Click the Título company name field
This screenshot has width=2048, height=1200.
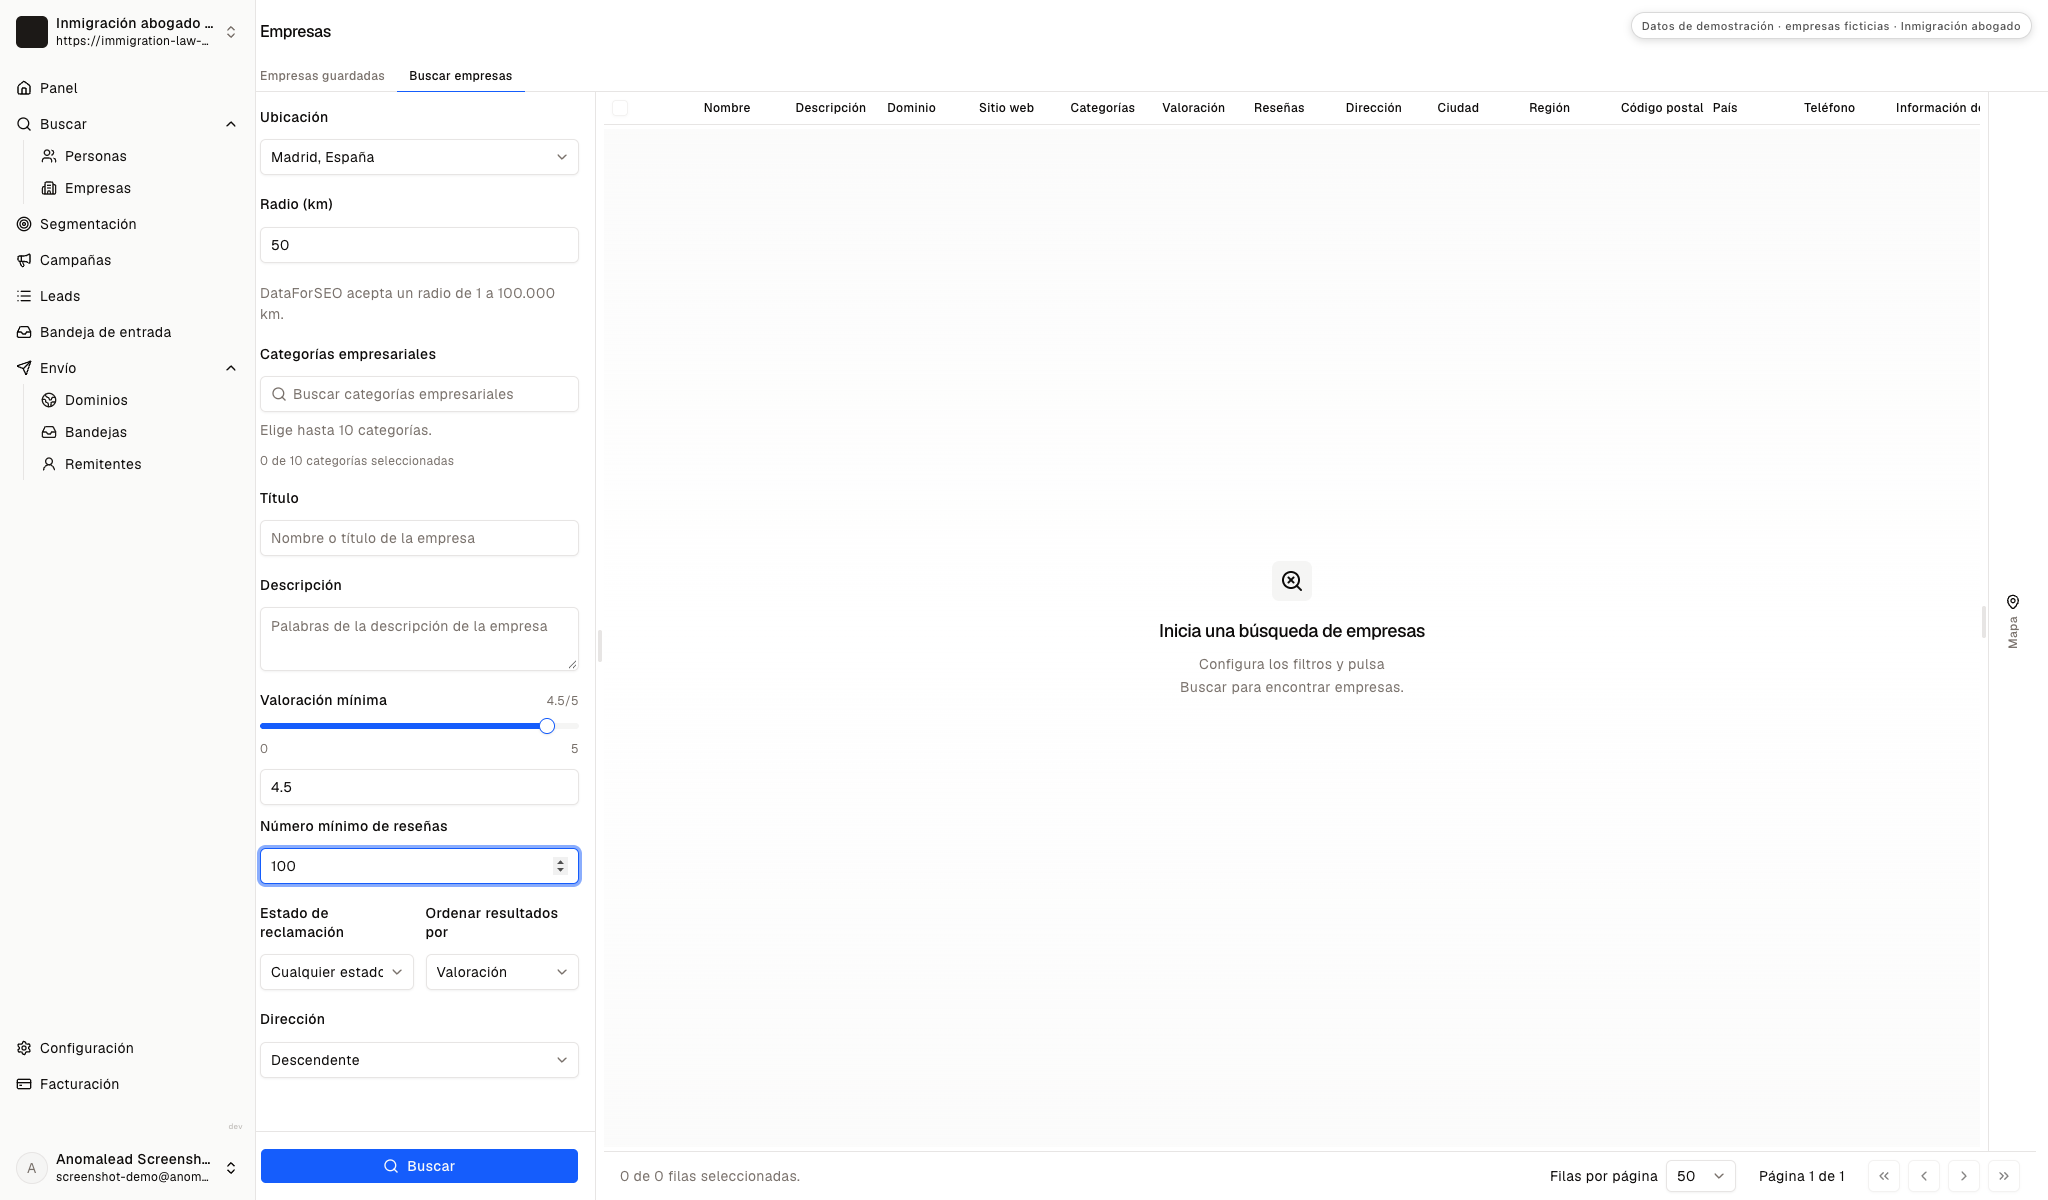point(419,538)
